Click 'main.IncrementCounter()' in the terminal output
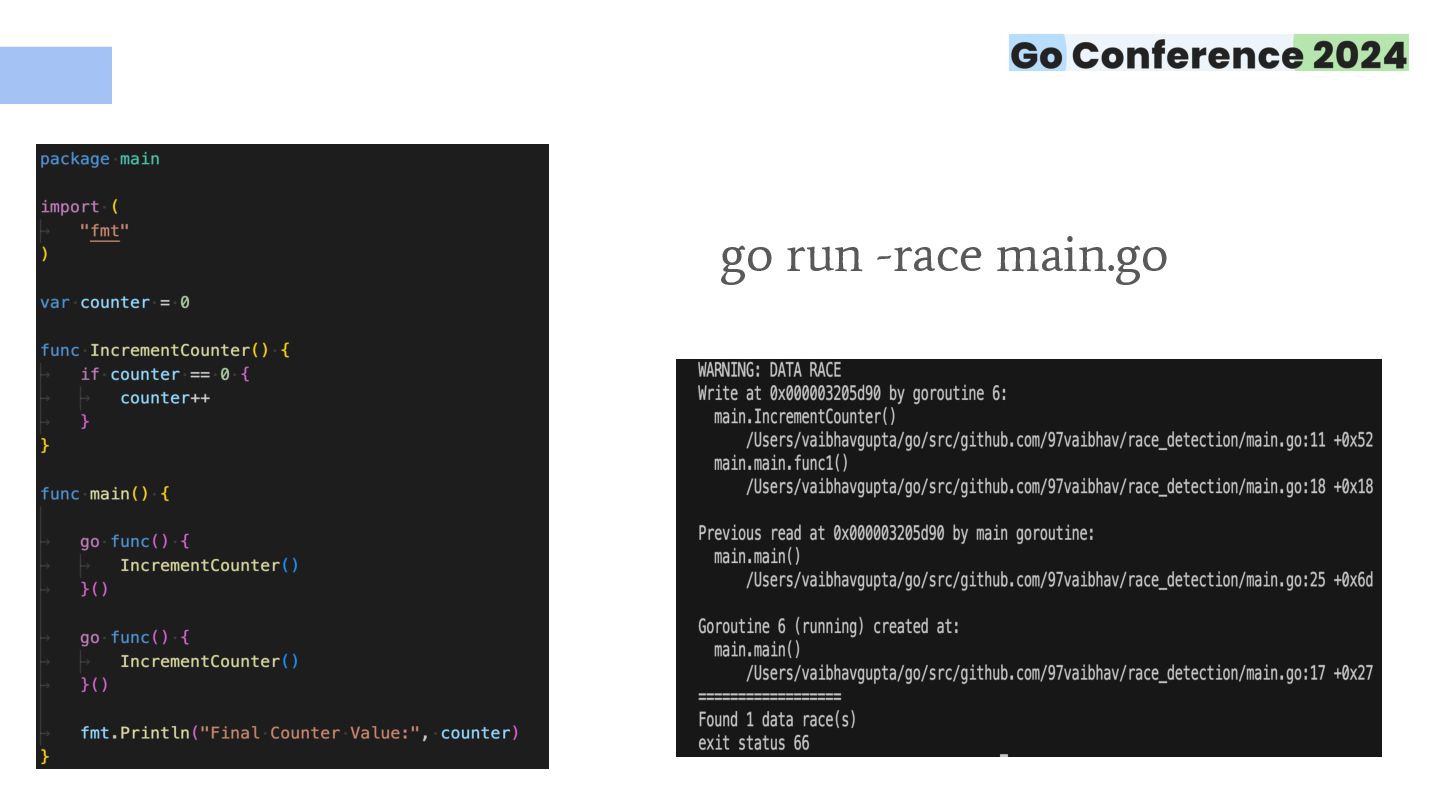The width and height of the screenshot is (1440, 810). 805,417
